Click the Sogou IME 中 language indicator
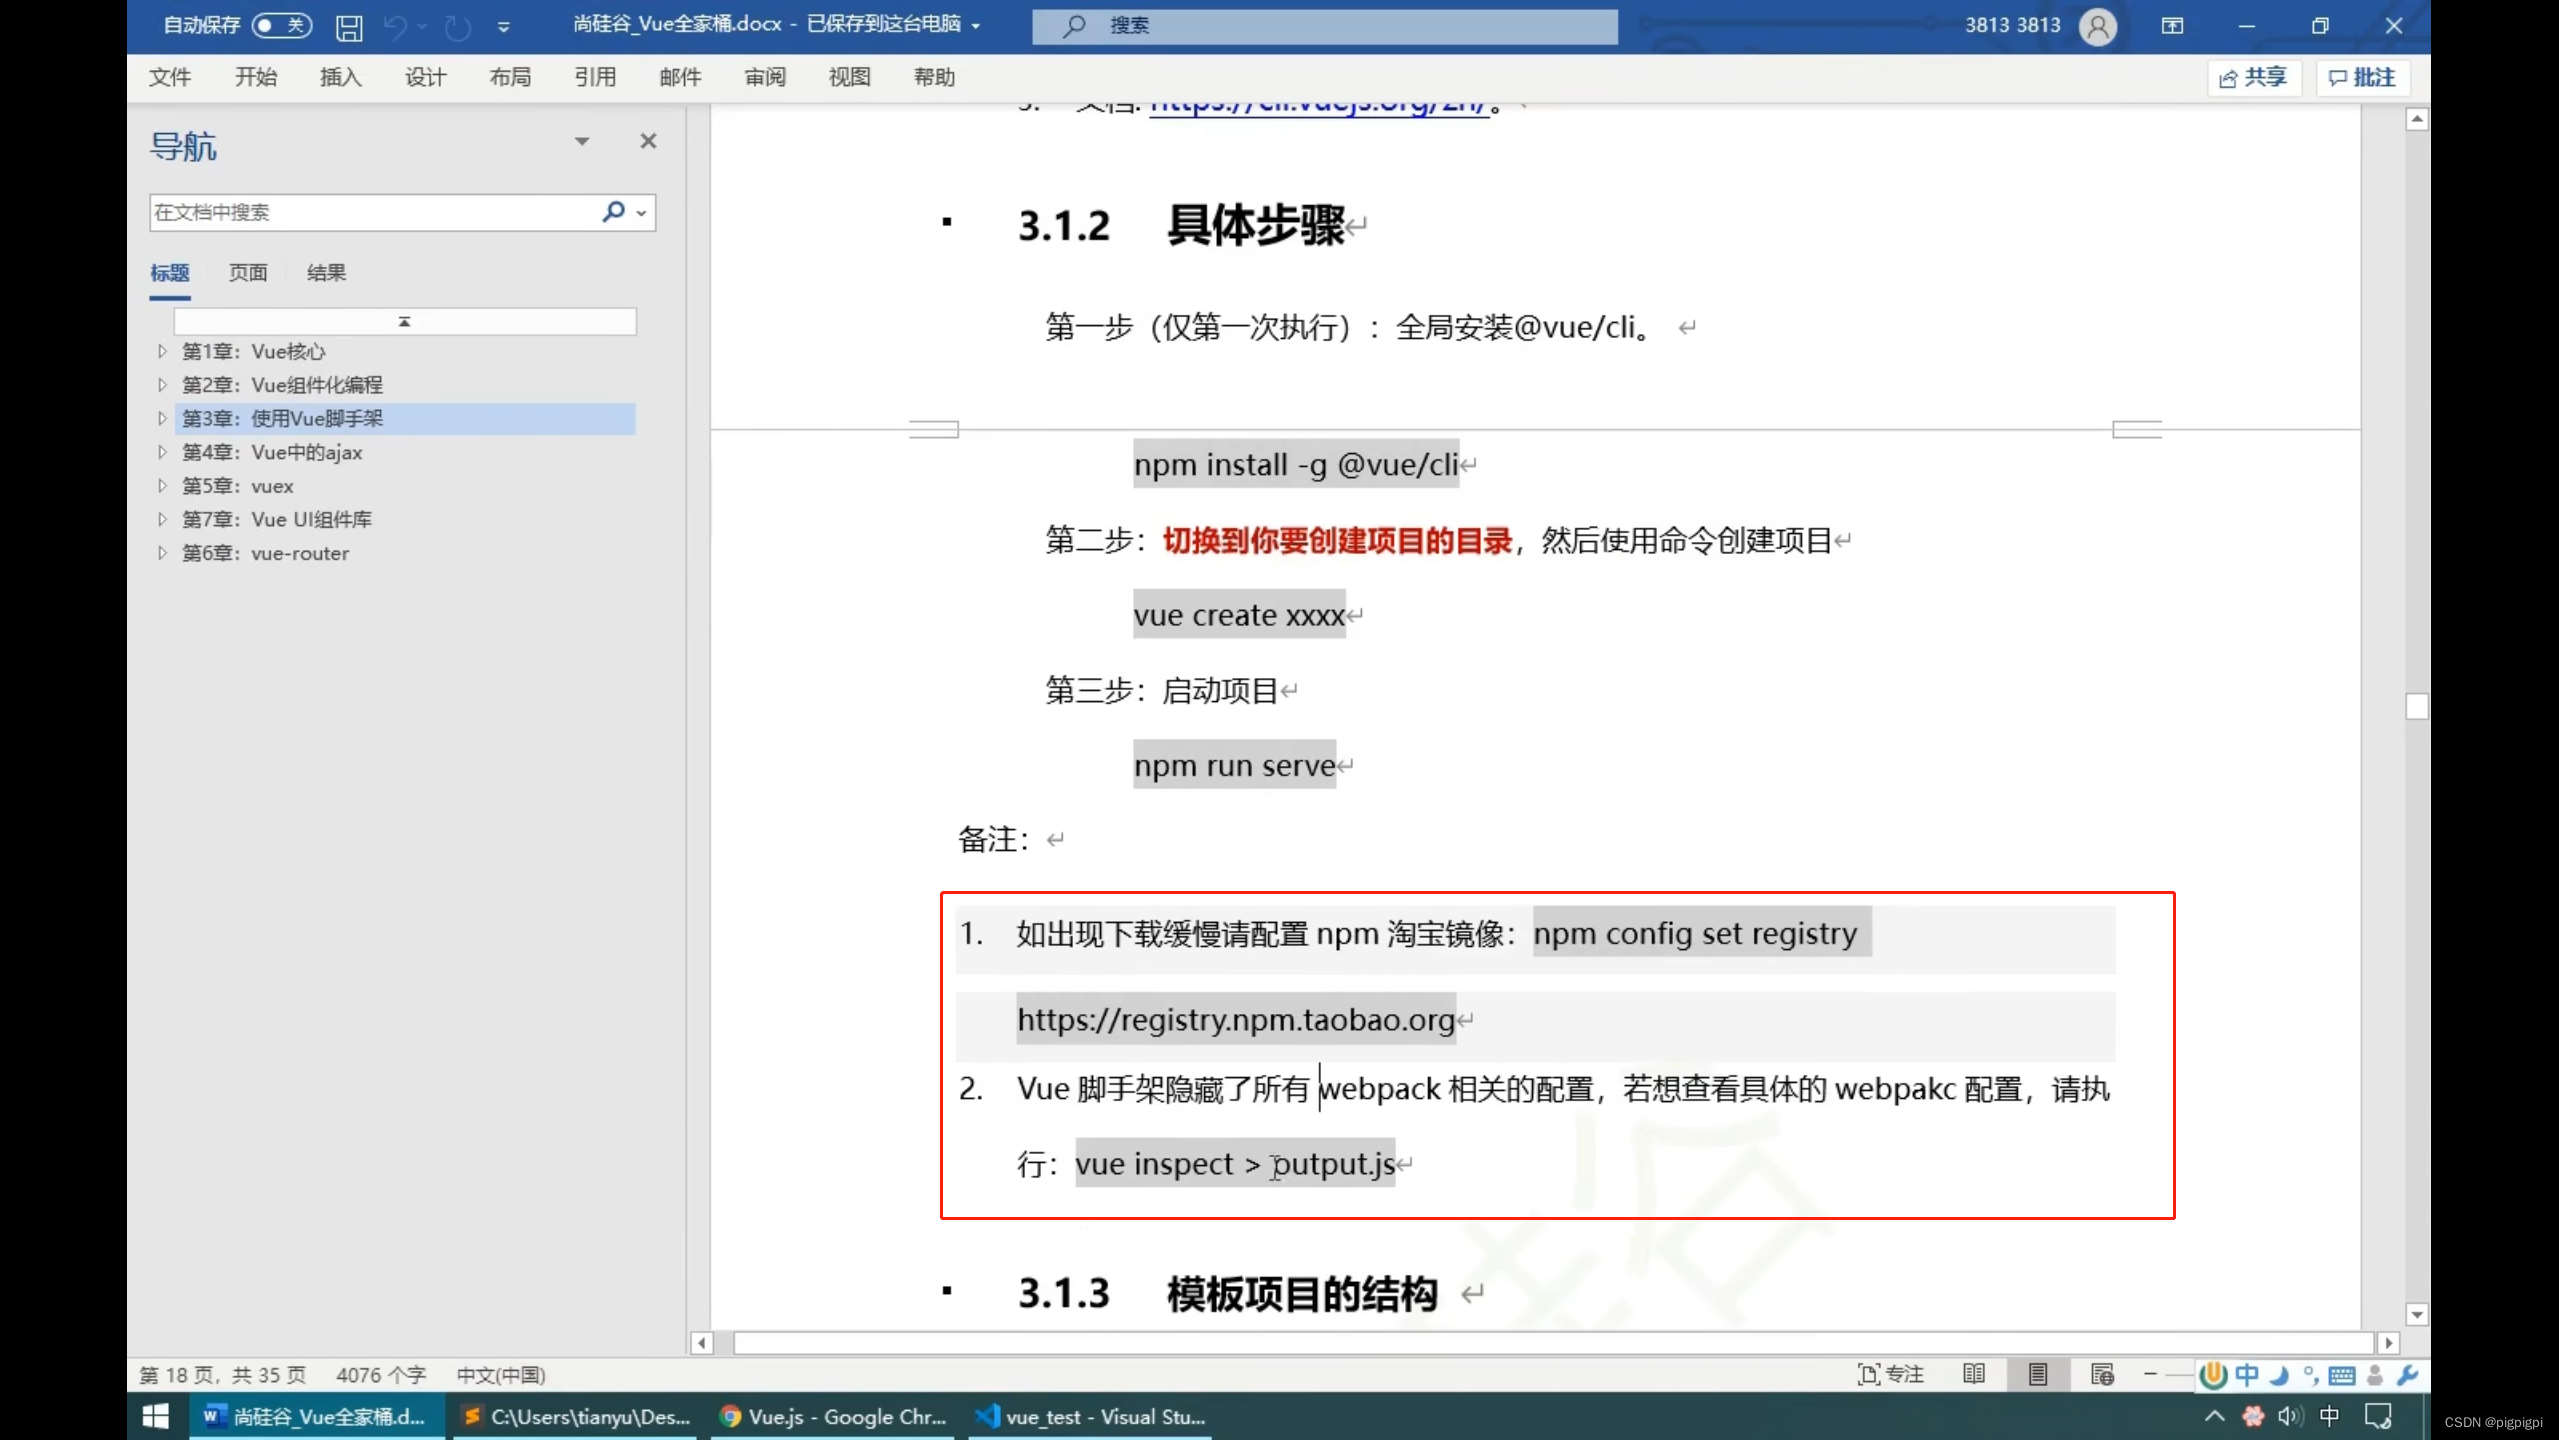The image size is (2559, 1440). click(x=2247, y=1375)
